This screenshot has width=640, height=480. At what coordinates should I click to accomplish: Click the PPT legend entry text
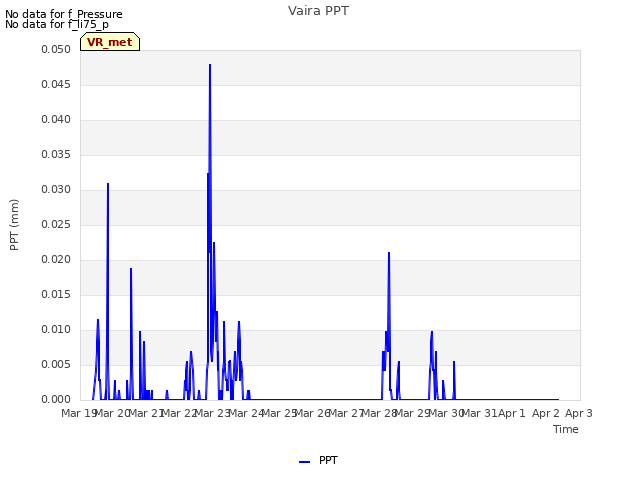click(x=328, y=460)
